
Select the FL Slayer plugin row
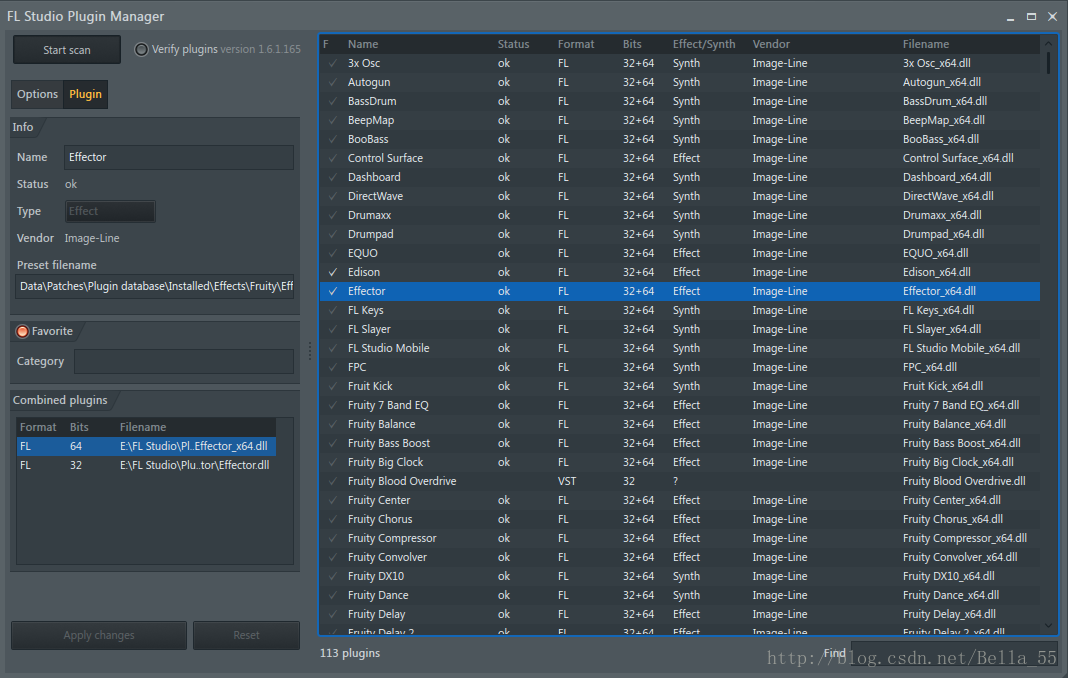click(x=680, y=329)
